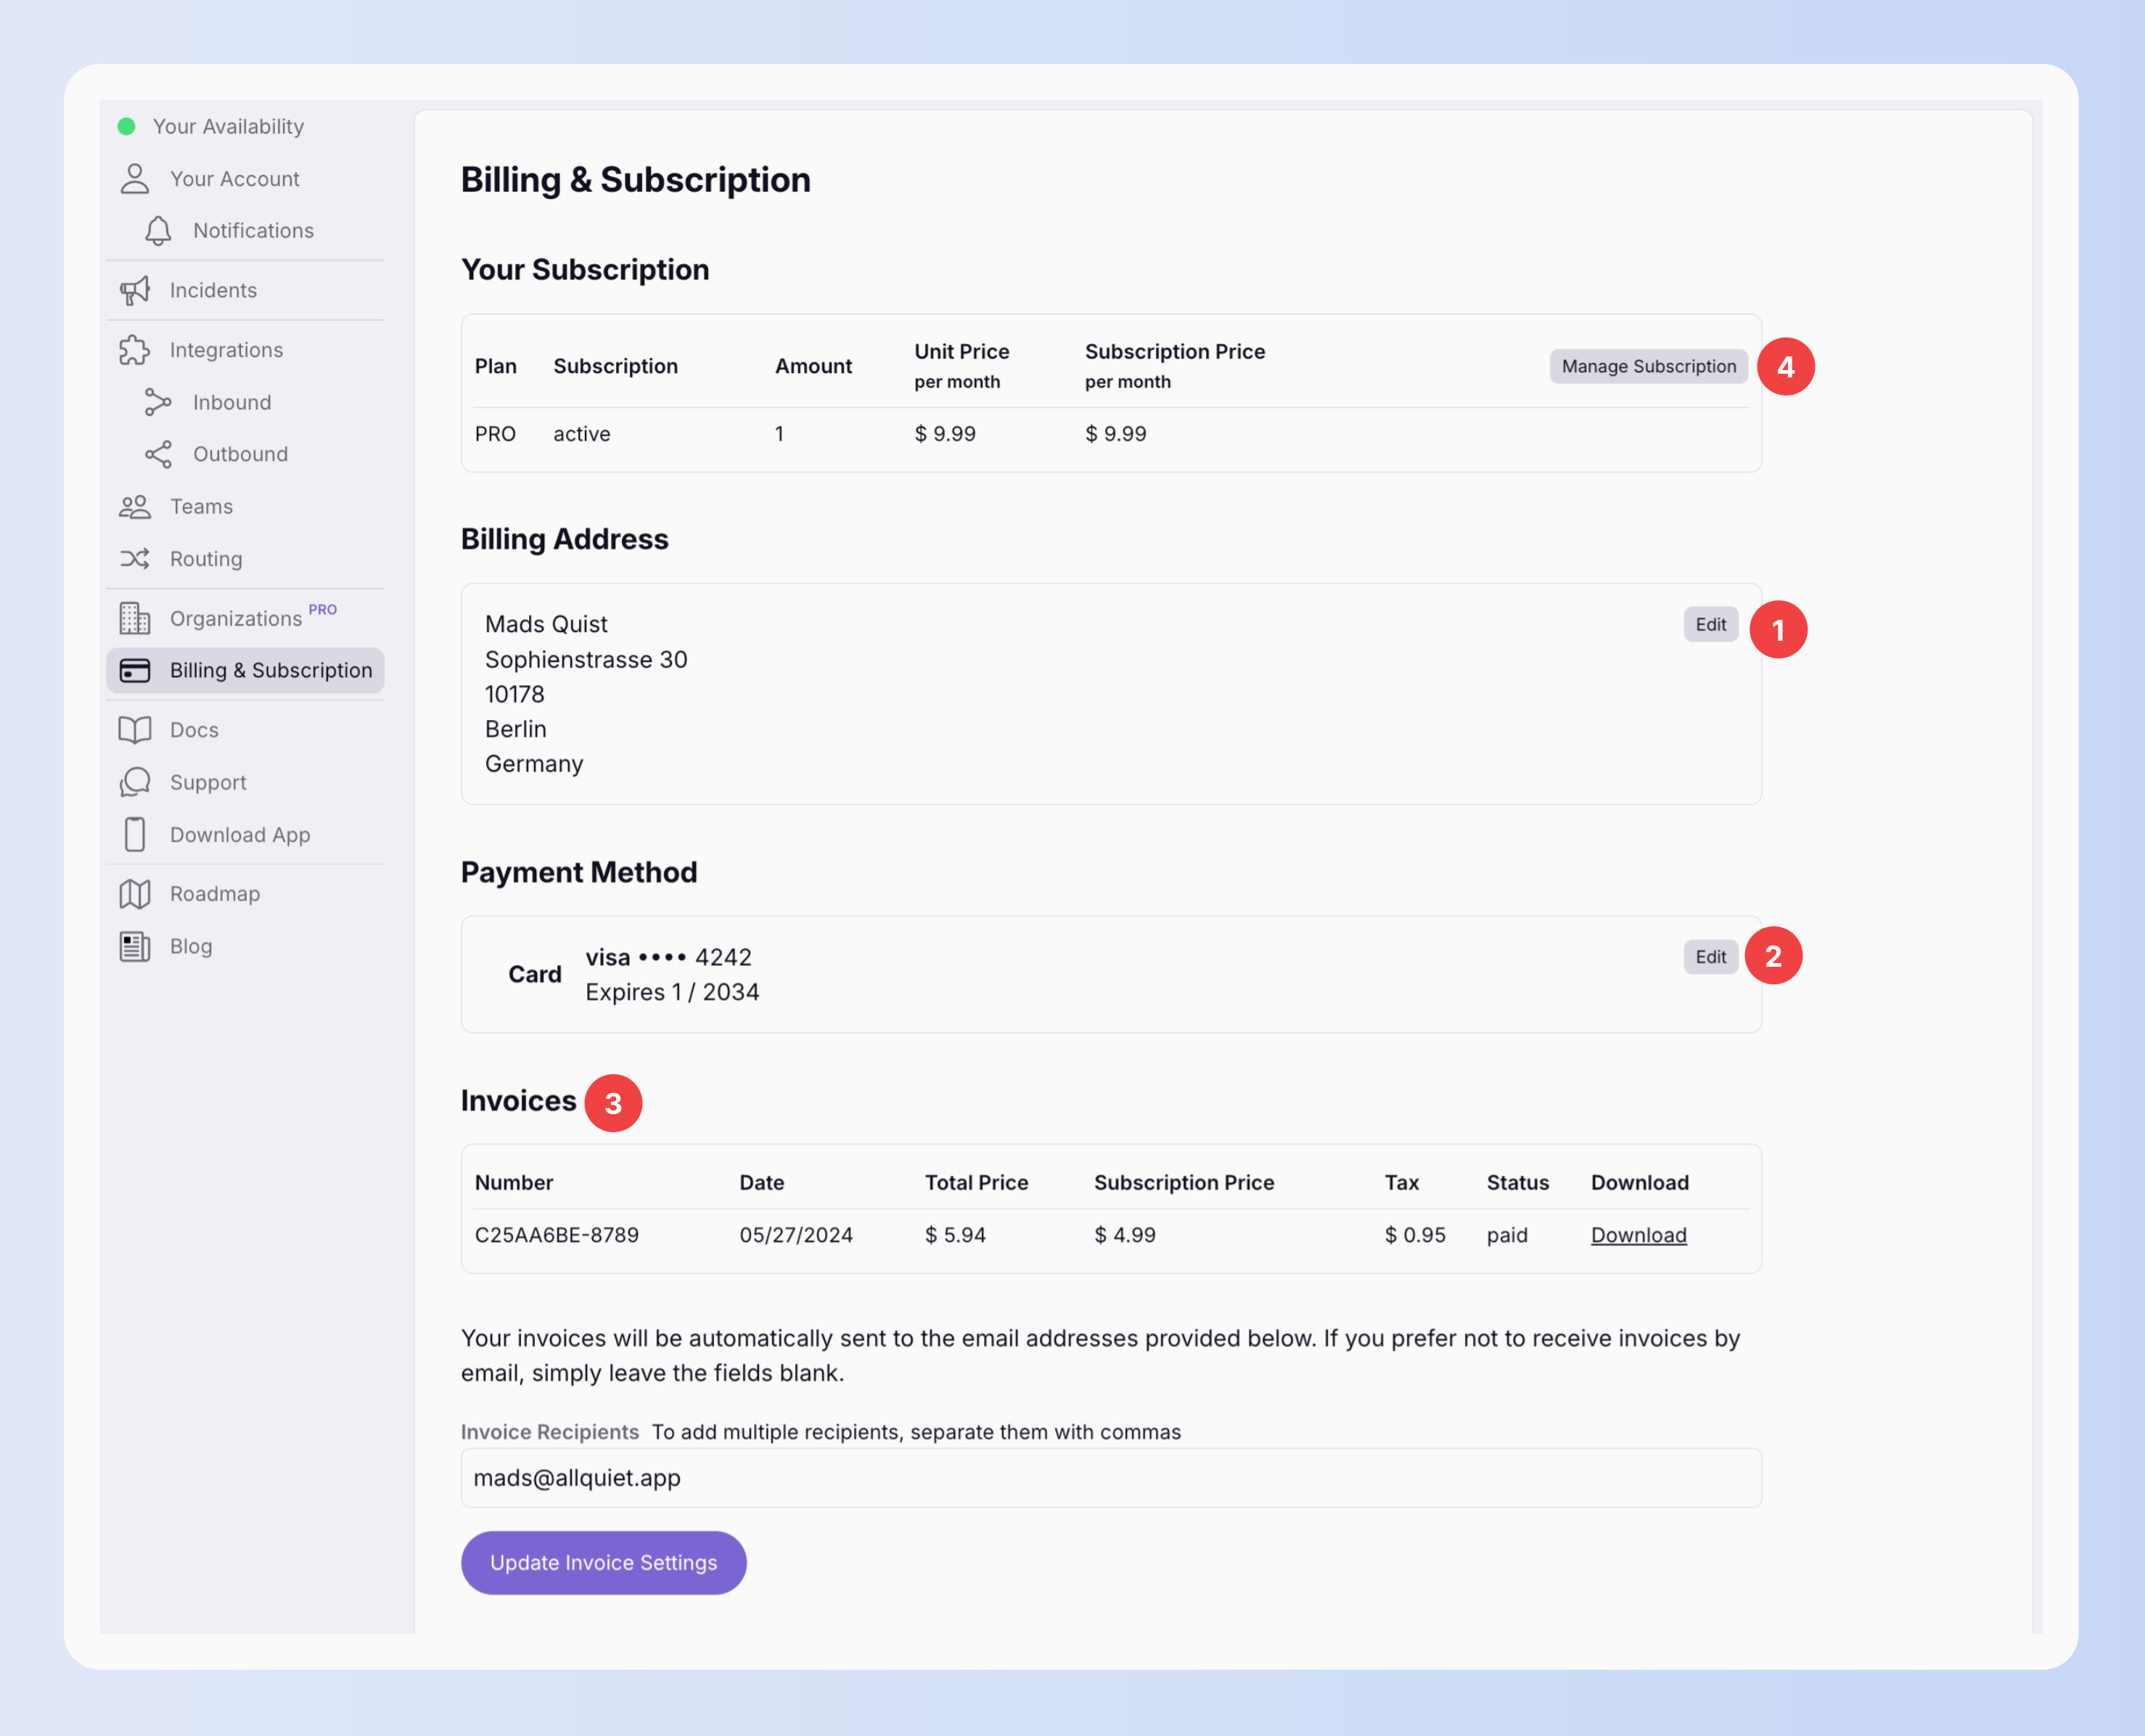
Task: Click the Routing shuffle icon
Action: [135, 559]
